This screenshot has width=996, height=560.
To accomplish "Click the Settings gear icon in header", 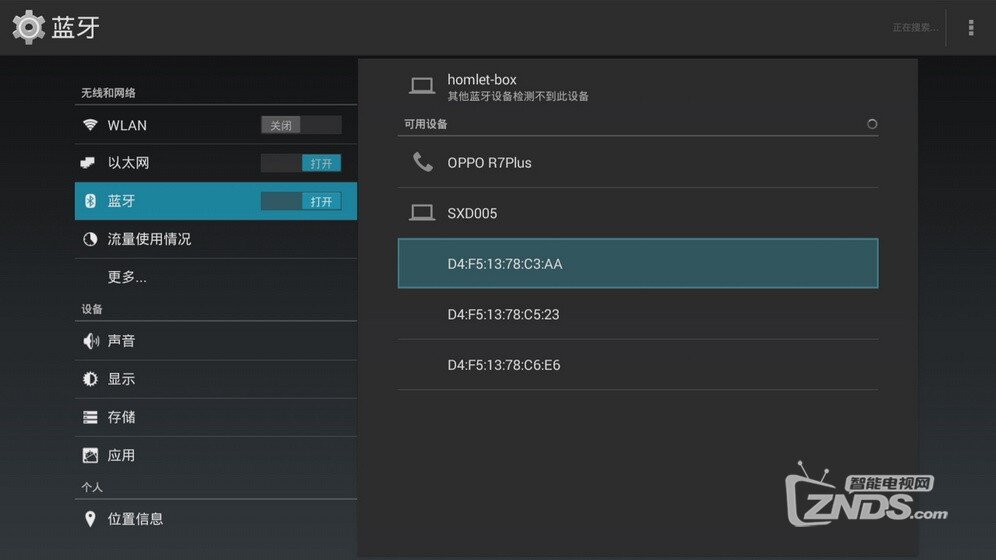I will click(28, 27).
